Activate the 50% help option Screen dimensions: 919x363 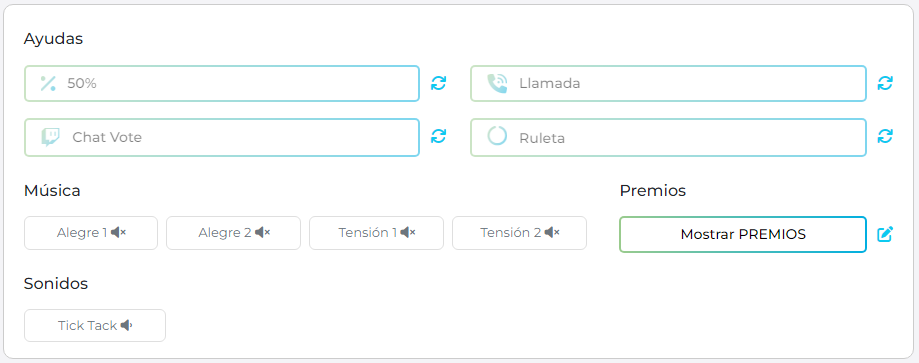click(x=222, y=83)
